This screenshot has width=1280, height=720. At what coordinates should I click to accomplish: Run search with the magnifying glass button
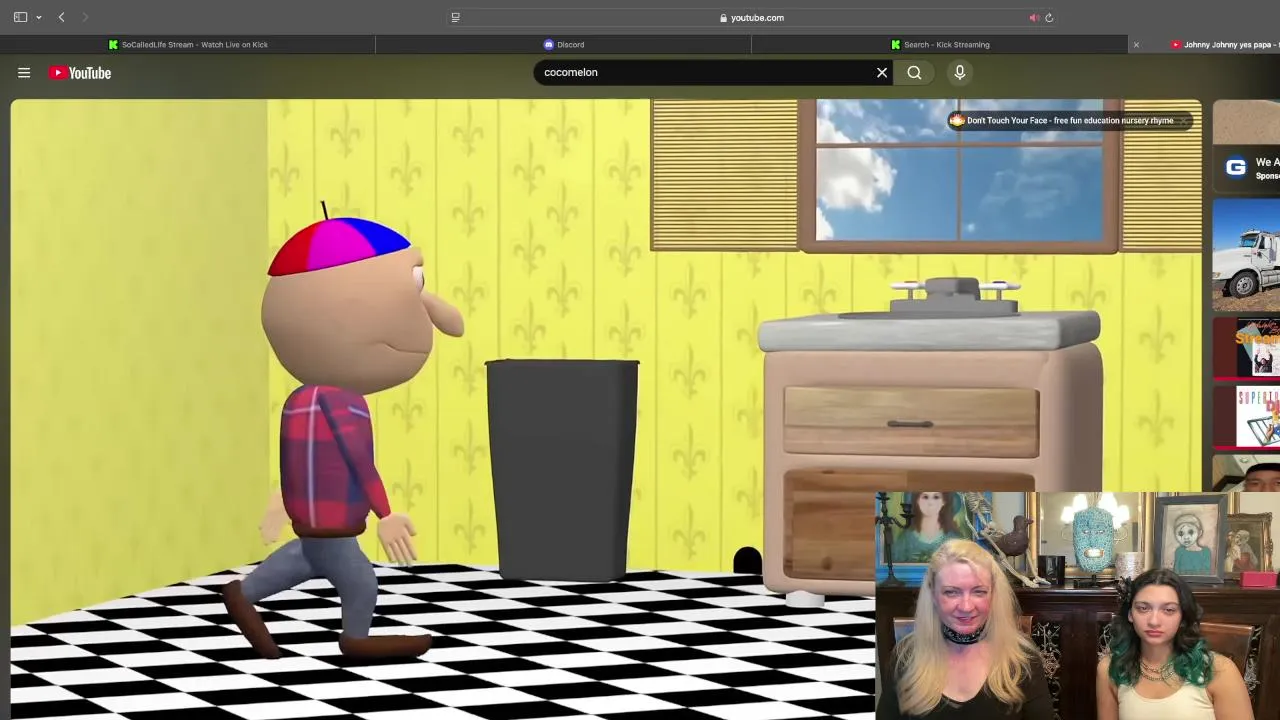point(914,72)
